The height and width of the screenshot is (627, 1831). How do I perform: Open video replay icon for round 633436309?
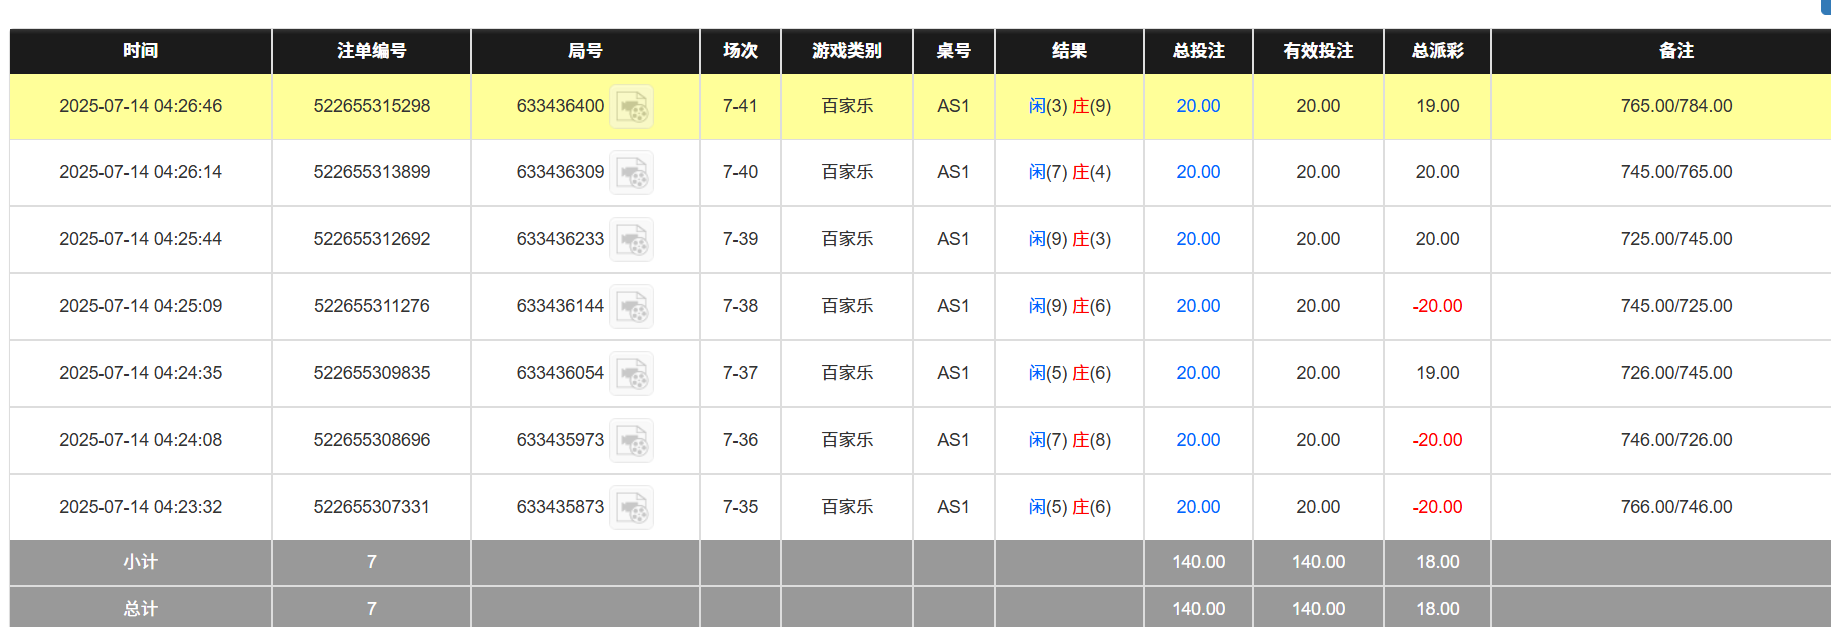point(632,173)
